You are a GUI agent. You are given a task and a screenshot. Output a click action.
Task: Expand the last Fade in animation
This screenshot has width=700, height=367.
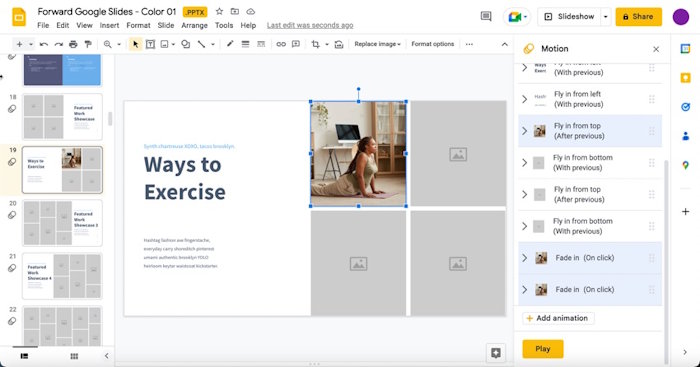coord(525,289)
